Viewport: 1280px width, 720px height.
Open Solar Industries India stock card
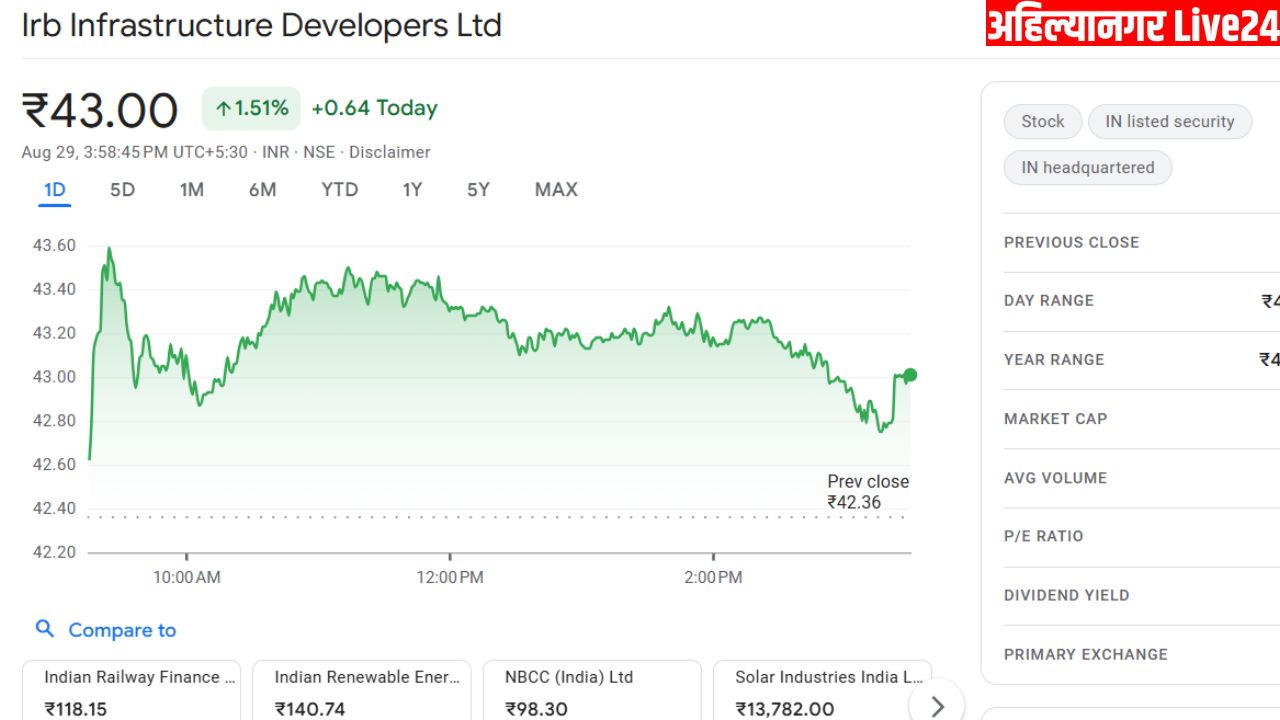822,690
